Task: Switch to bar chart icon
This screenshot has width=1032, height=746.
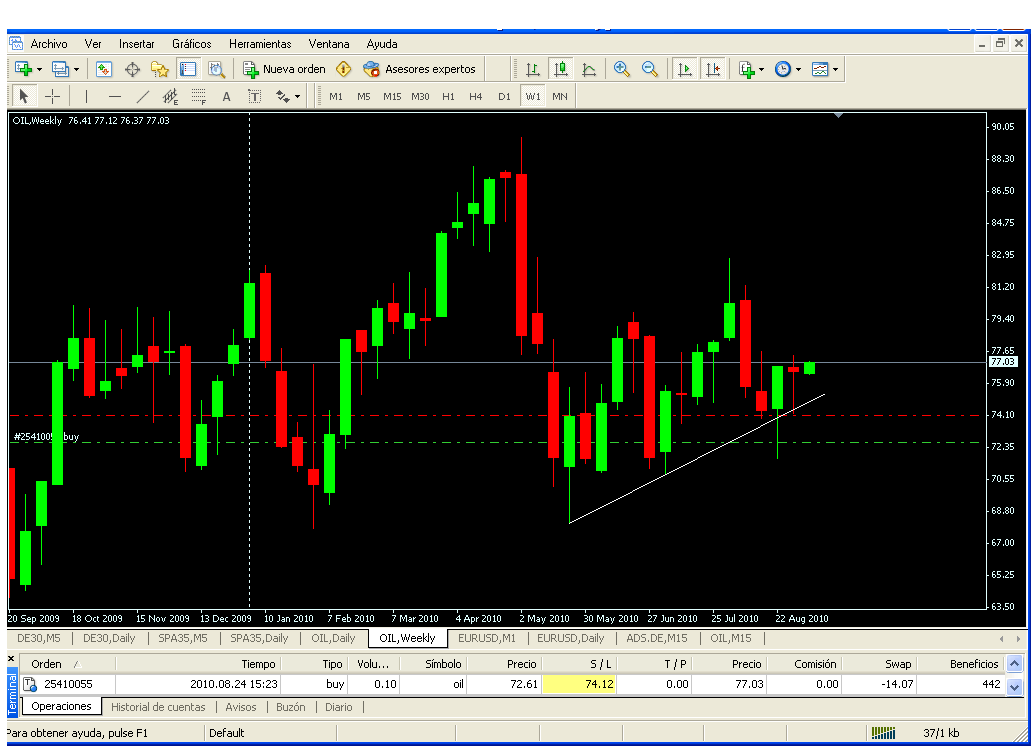Action: (x=532, y=69)
